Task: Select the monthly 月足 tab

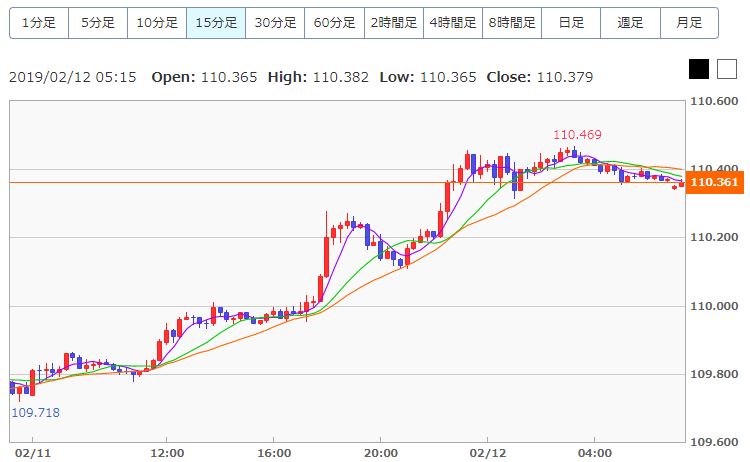Action: coord(689,22)
